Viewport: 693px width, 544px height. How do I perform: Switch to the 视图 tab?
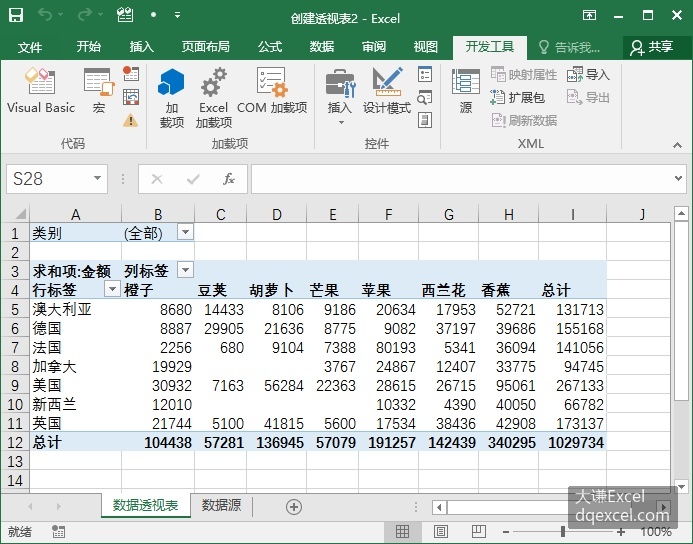click(x=426, y=47)
